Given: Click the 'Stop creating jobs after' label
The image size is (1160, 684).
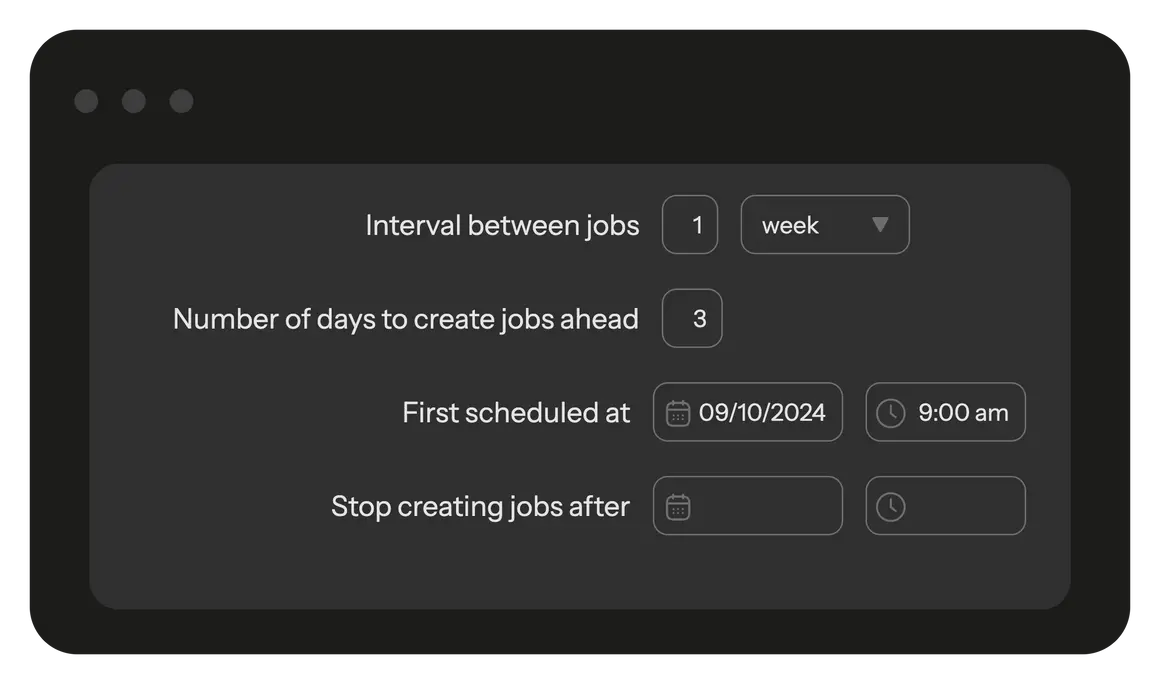Looking at the screenshot, I should click(x=480, y=507).
